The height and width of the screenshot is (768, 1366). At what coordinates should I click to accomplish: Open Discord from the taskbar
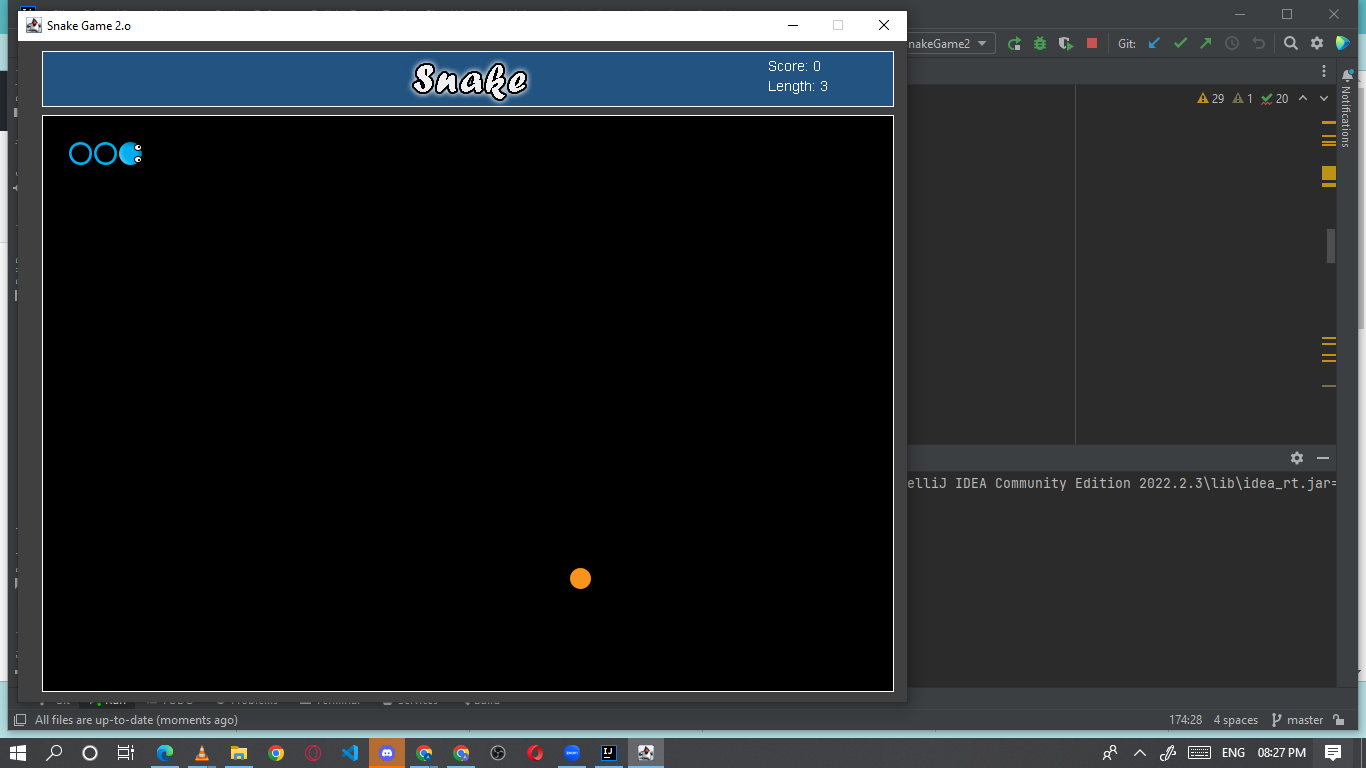coord(387,753)
